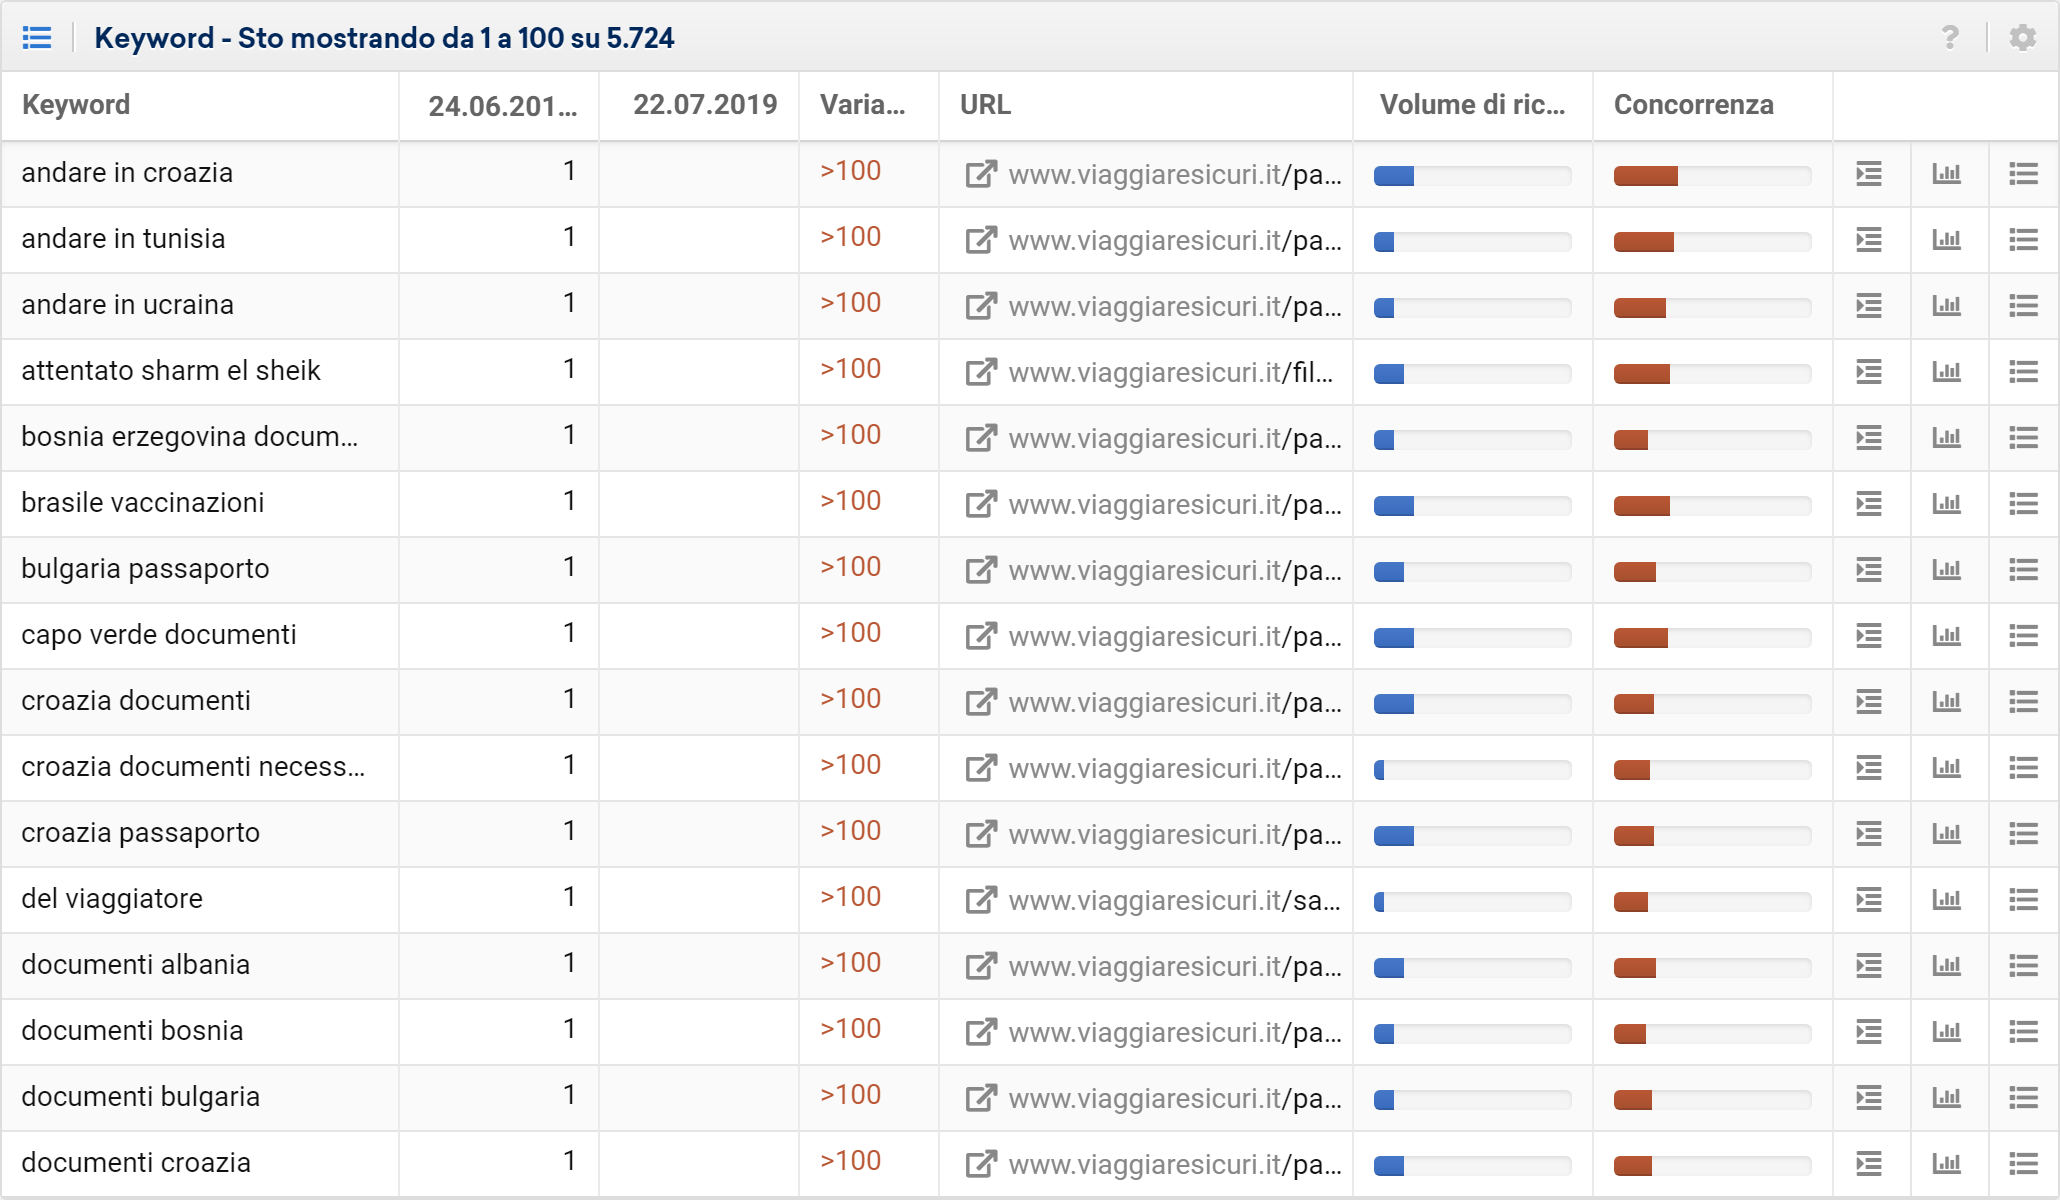Viewport: 2060px width, 1200px height.
Task: Click ranking value 1 for documenti croazia
Action: point(569,1161)
